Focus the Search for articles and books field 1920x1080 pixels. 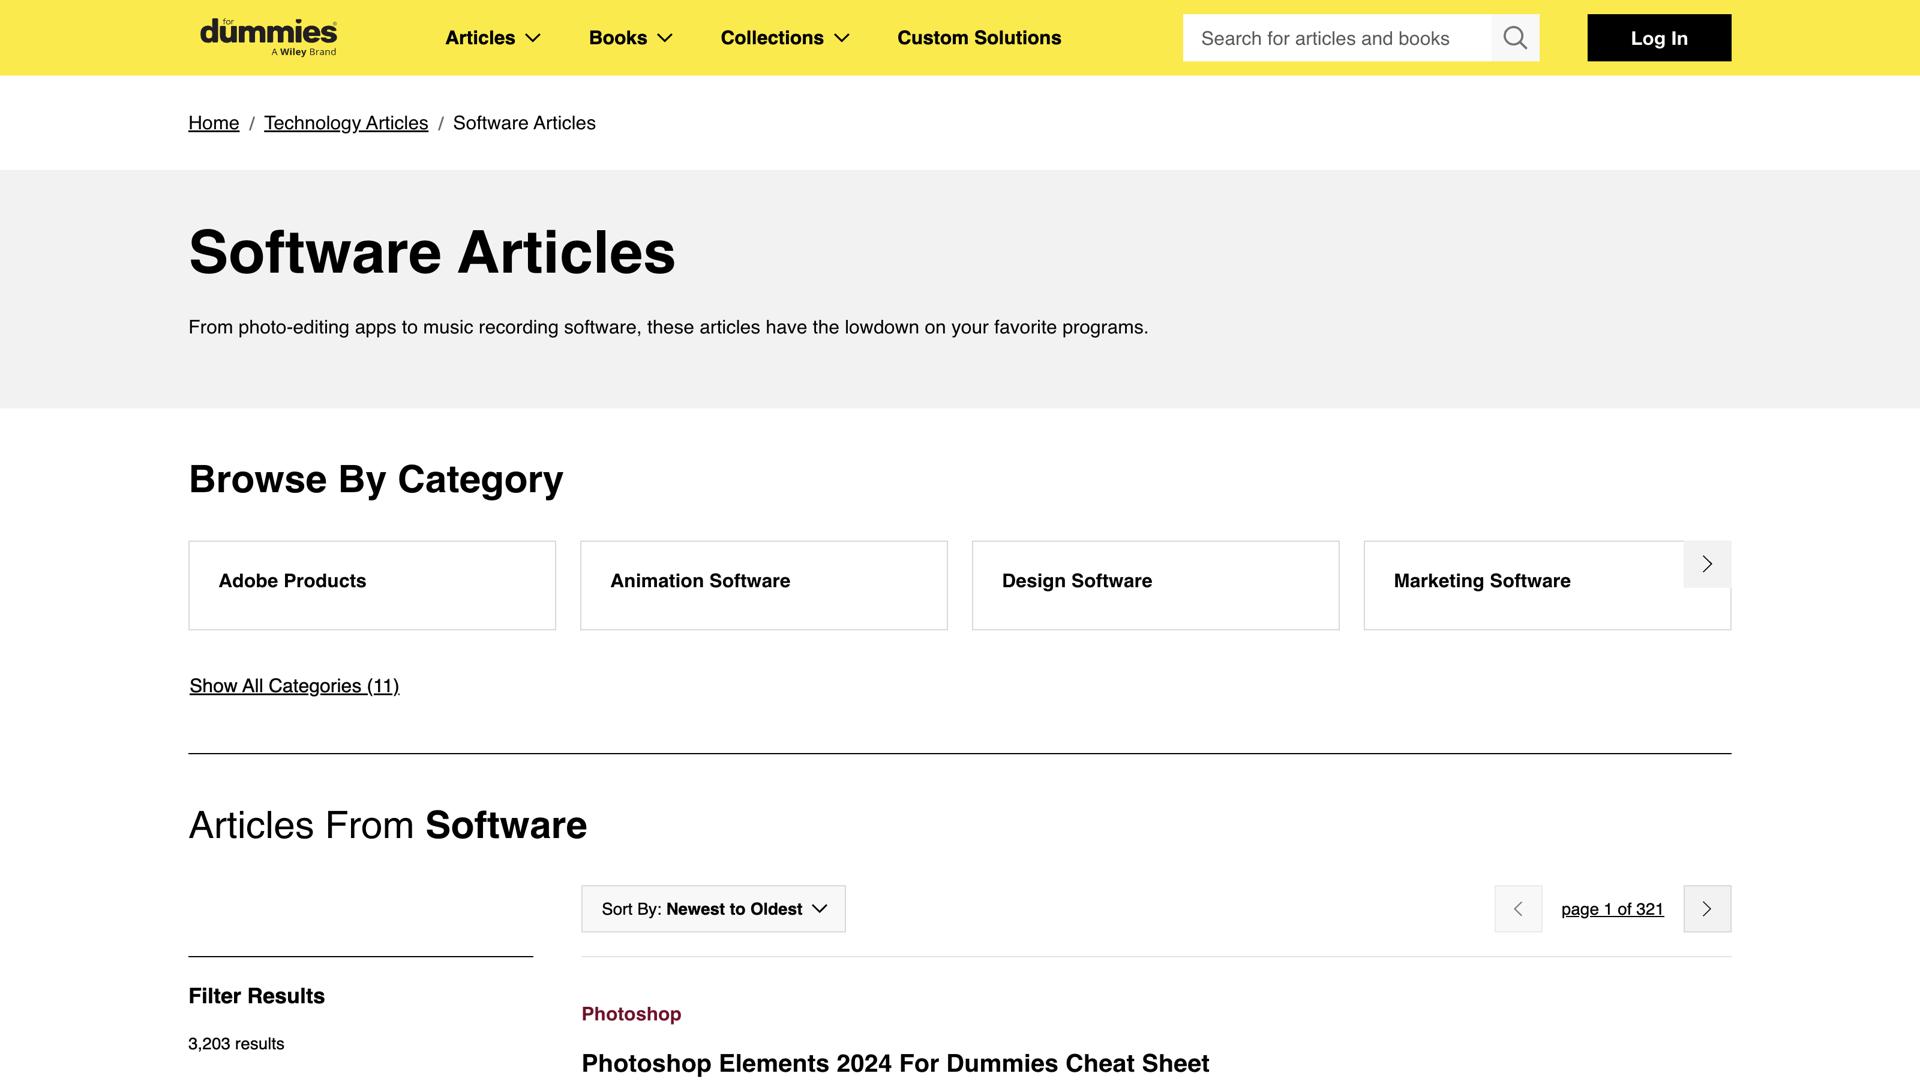(x=1337, y=38)
